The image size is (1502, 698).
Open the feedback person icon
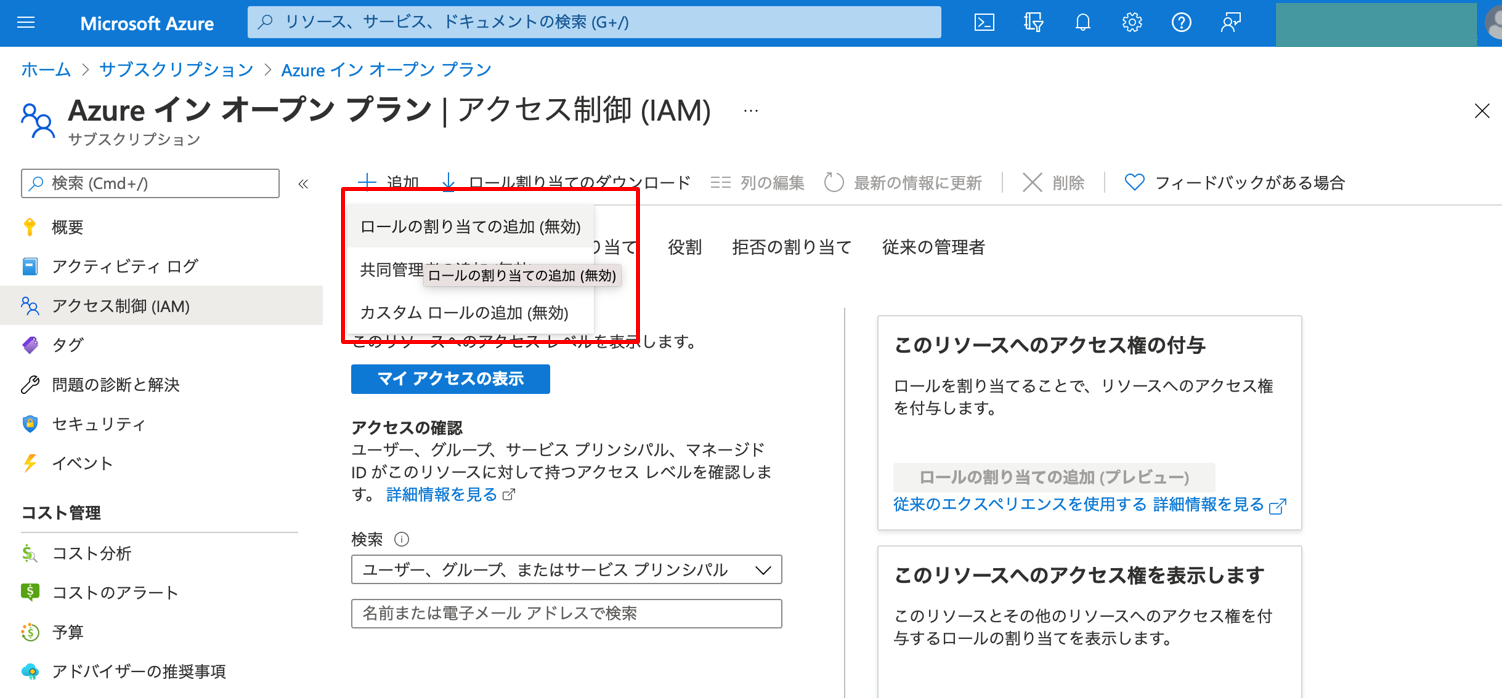tap(1231, 22)
